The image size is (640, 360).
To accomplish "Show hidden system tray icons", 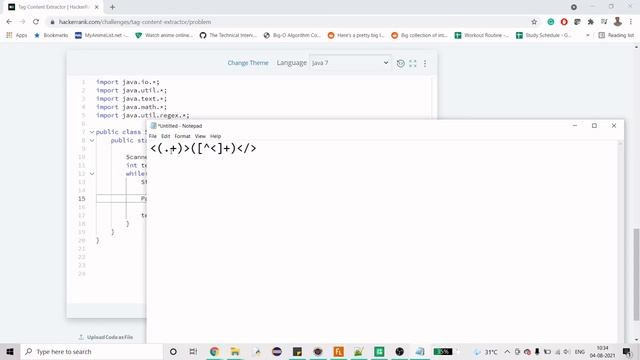I will (x=507, y=351).
